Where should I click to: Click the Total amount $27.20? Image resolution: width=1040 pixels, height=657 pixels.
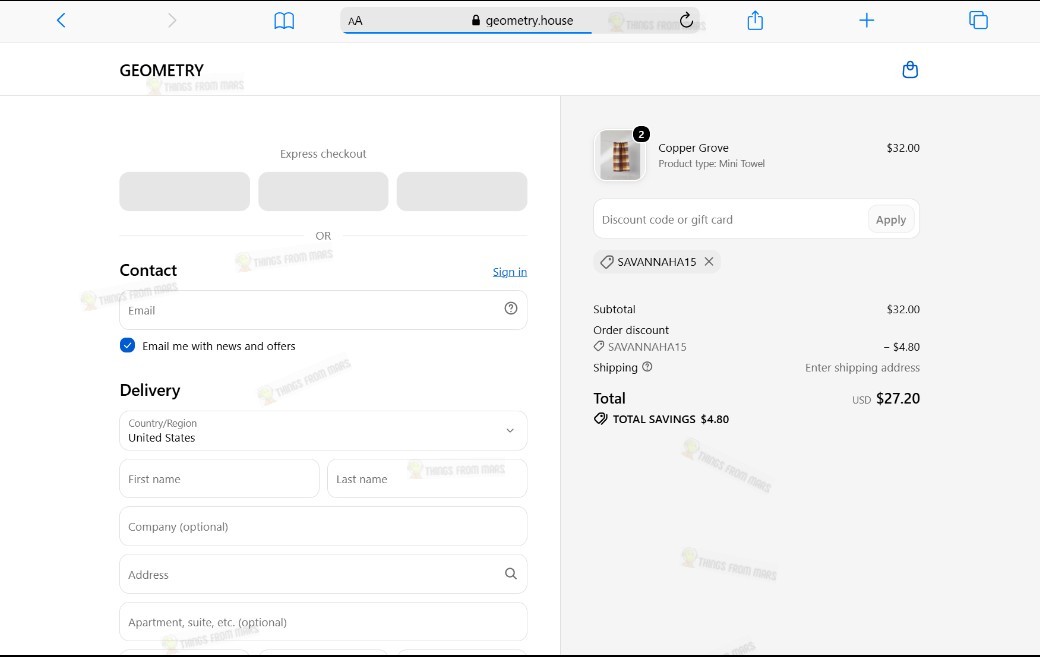click(x=897, y=398)
